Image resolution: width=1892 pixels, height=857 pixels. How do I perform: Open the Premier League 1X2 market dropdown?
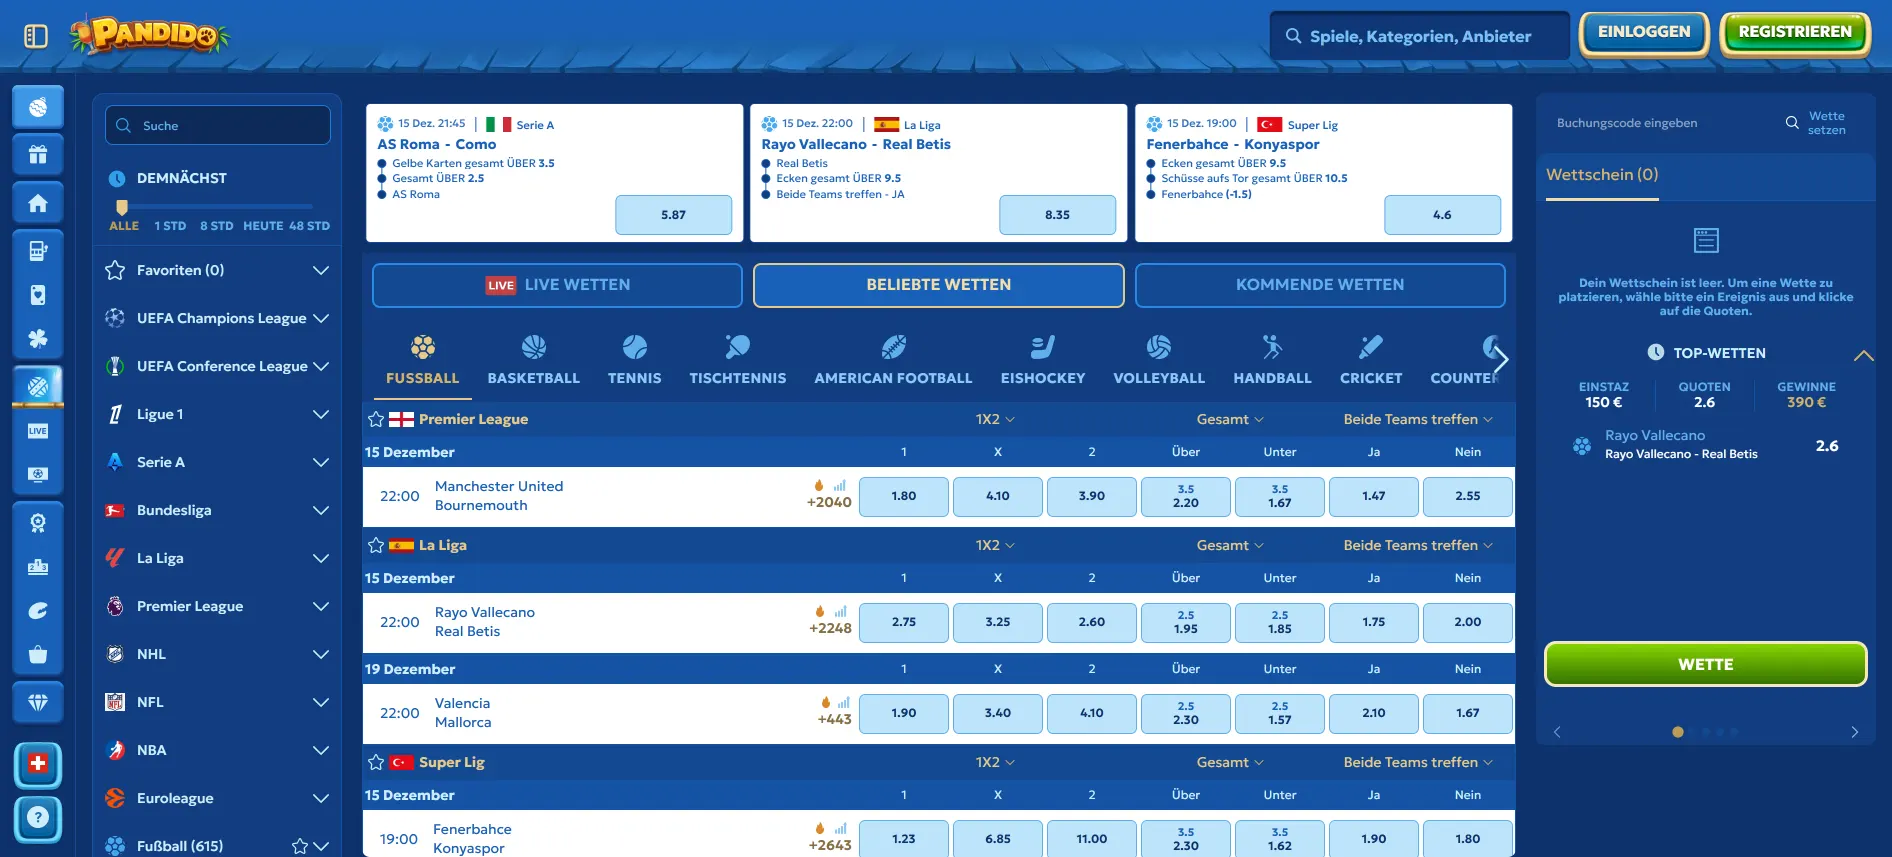995,419
